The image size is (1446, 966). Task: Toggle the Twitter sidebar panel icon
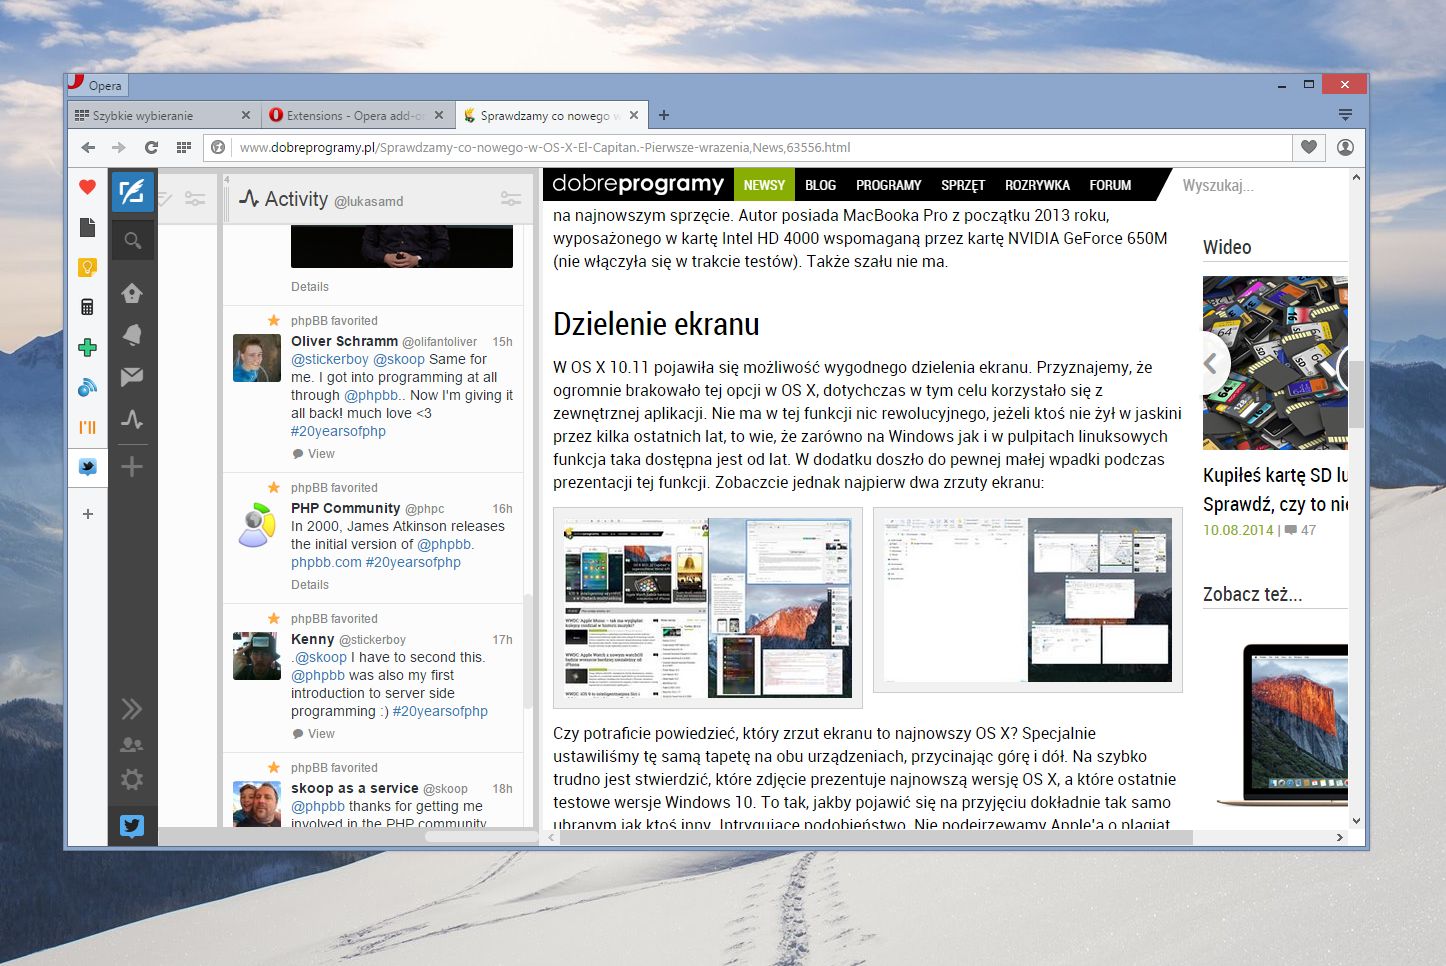pos(87,467)
